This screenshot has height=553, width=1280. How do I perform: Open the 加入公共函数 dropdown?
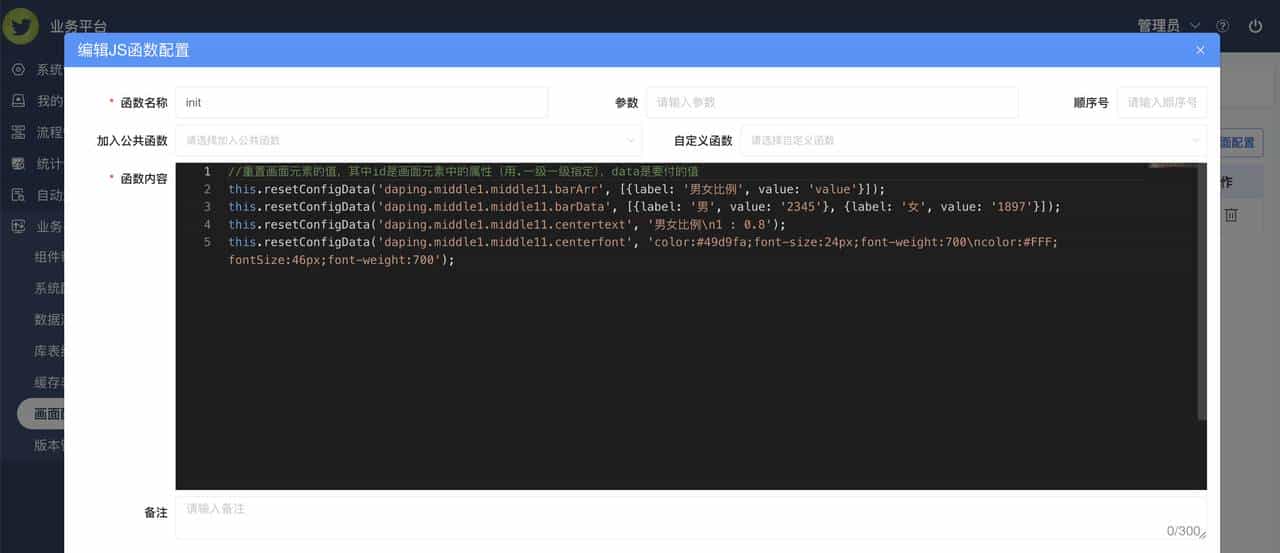[x=409, y=141]
